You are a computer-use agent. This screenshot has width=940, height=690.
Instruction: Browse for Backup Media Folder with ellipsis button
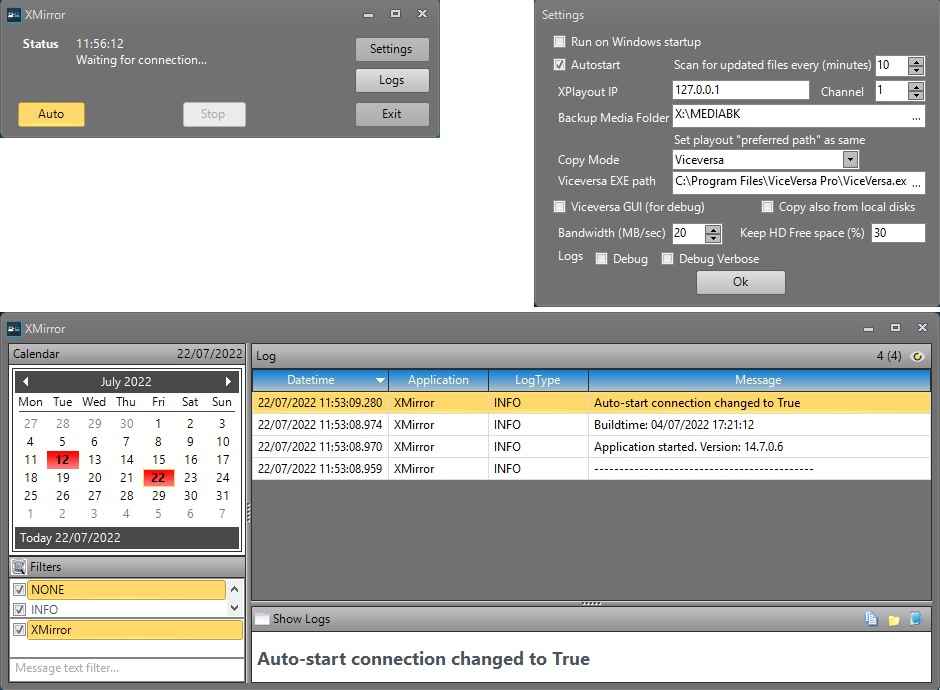tap(916, 117)
